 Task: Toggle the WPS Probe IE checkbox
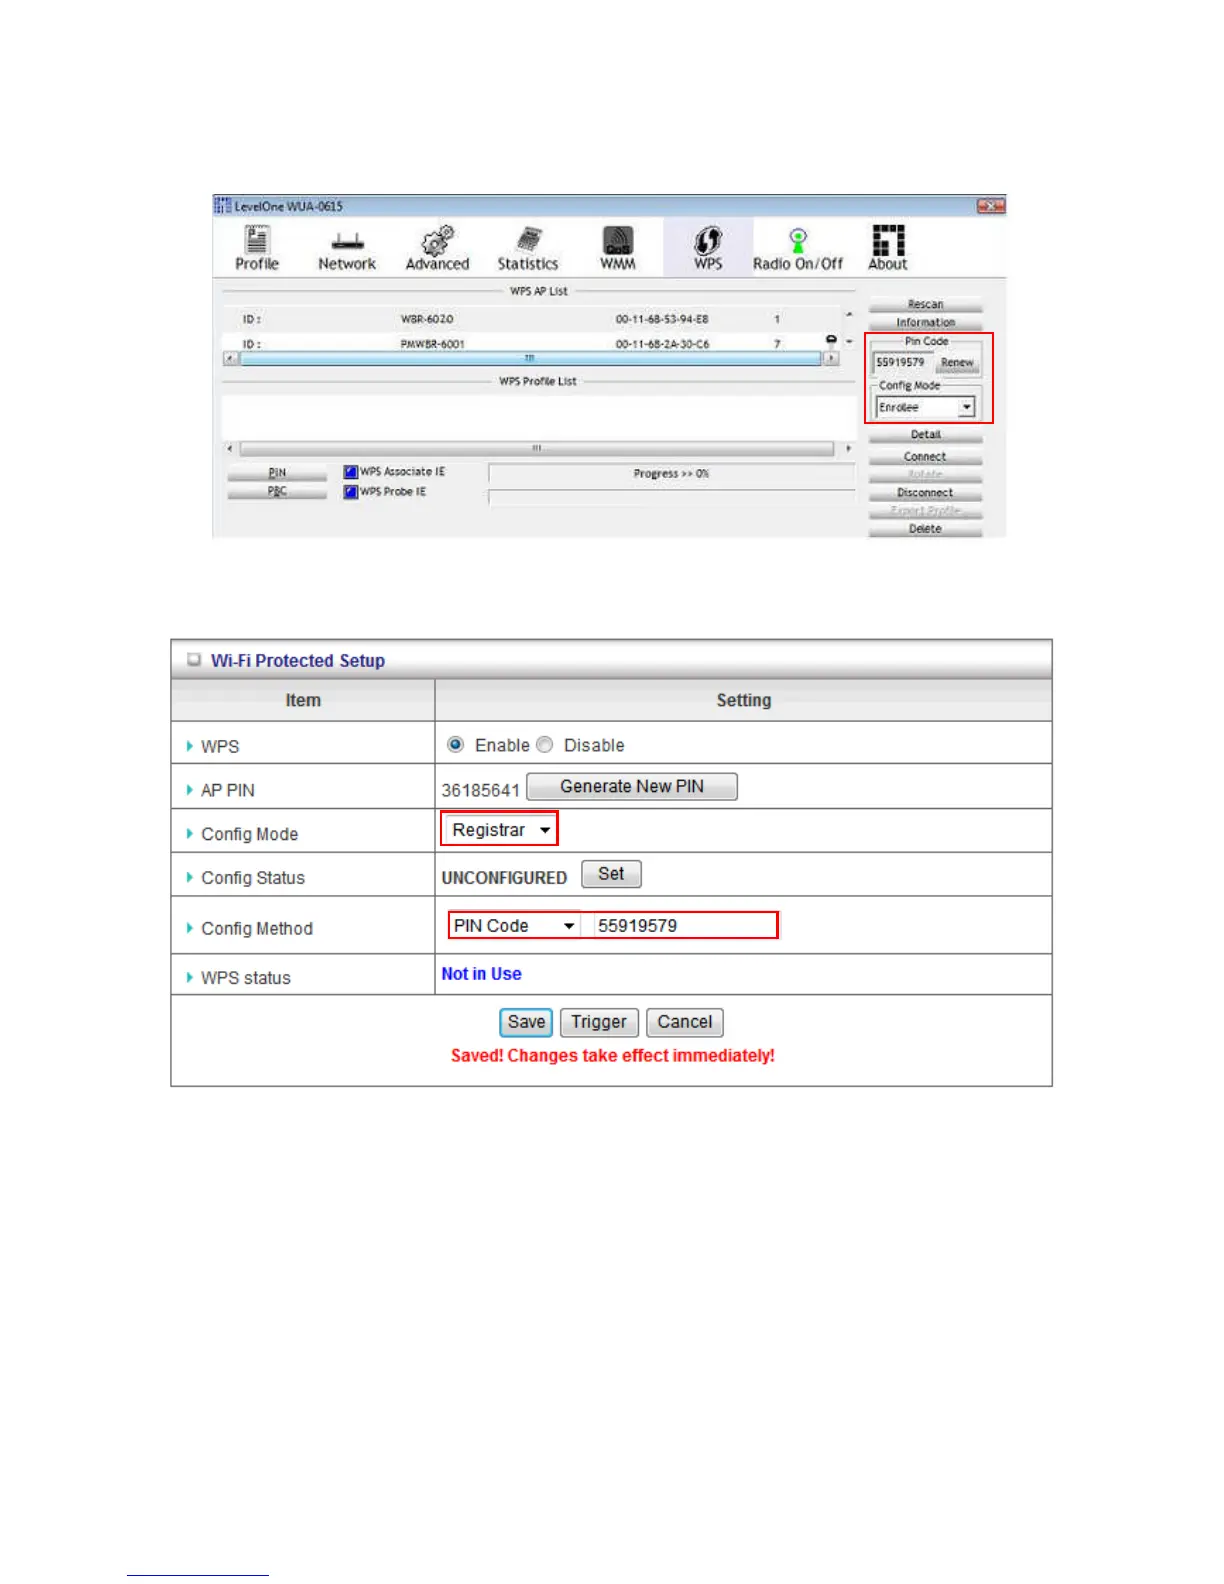click(x=350, y=492)
